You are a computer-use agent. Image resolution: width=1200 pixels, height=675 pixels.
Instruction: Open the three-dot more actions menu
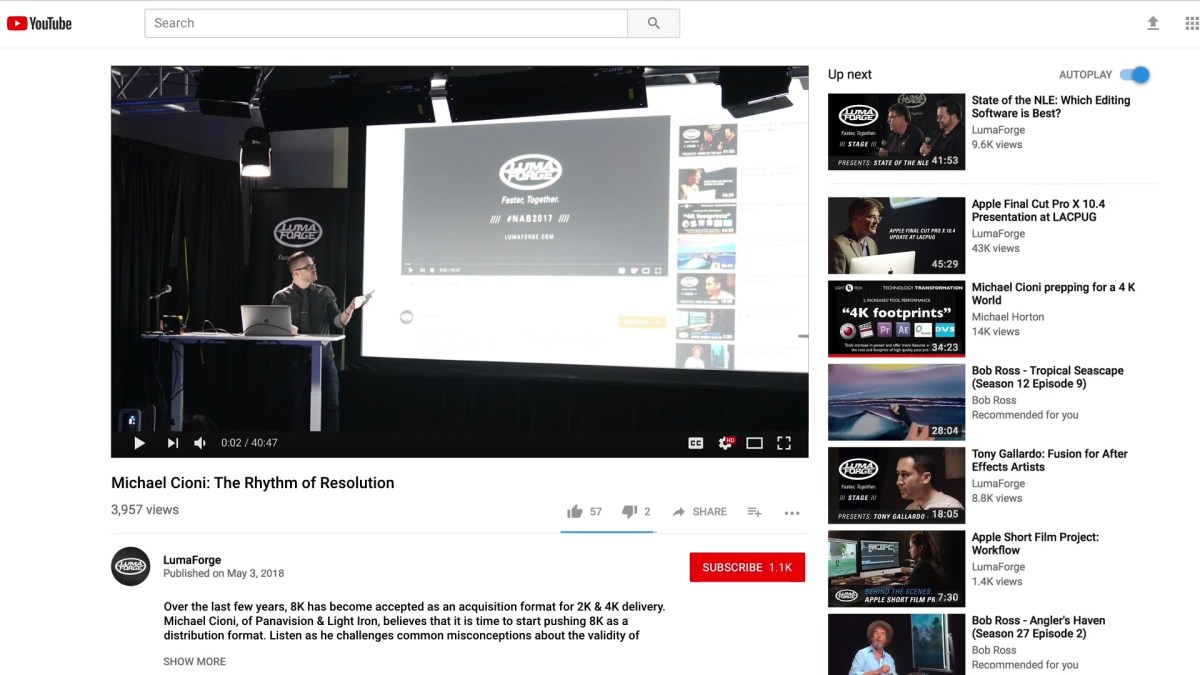point(792,513)
